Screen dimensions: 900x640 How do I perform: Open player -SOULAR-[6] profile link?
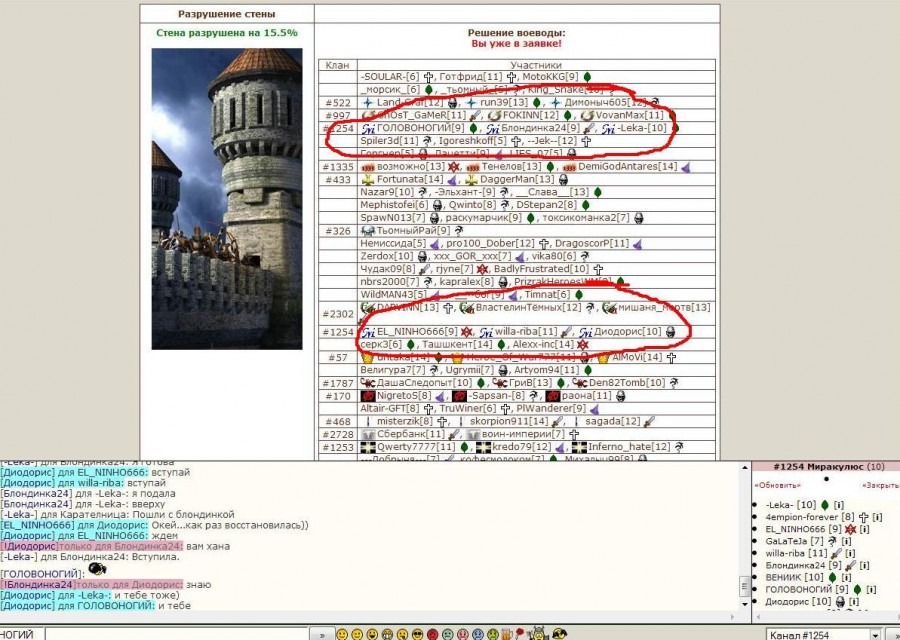click(390, 76)
